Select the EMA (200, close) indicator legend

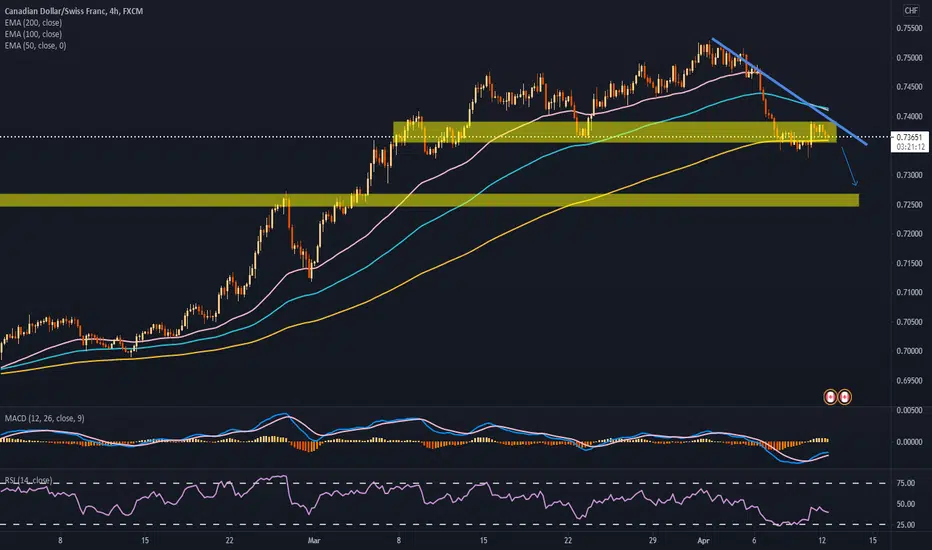[x=33, y=23]
